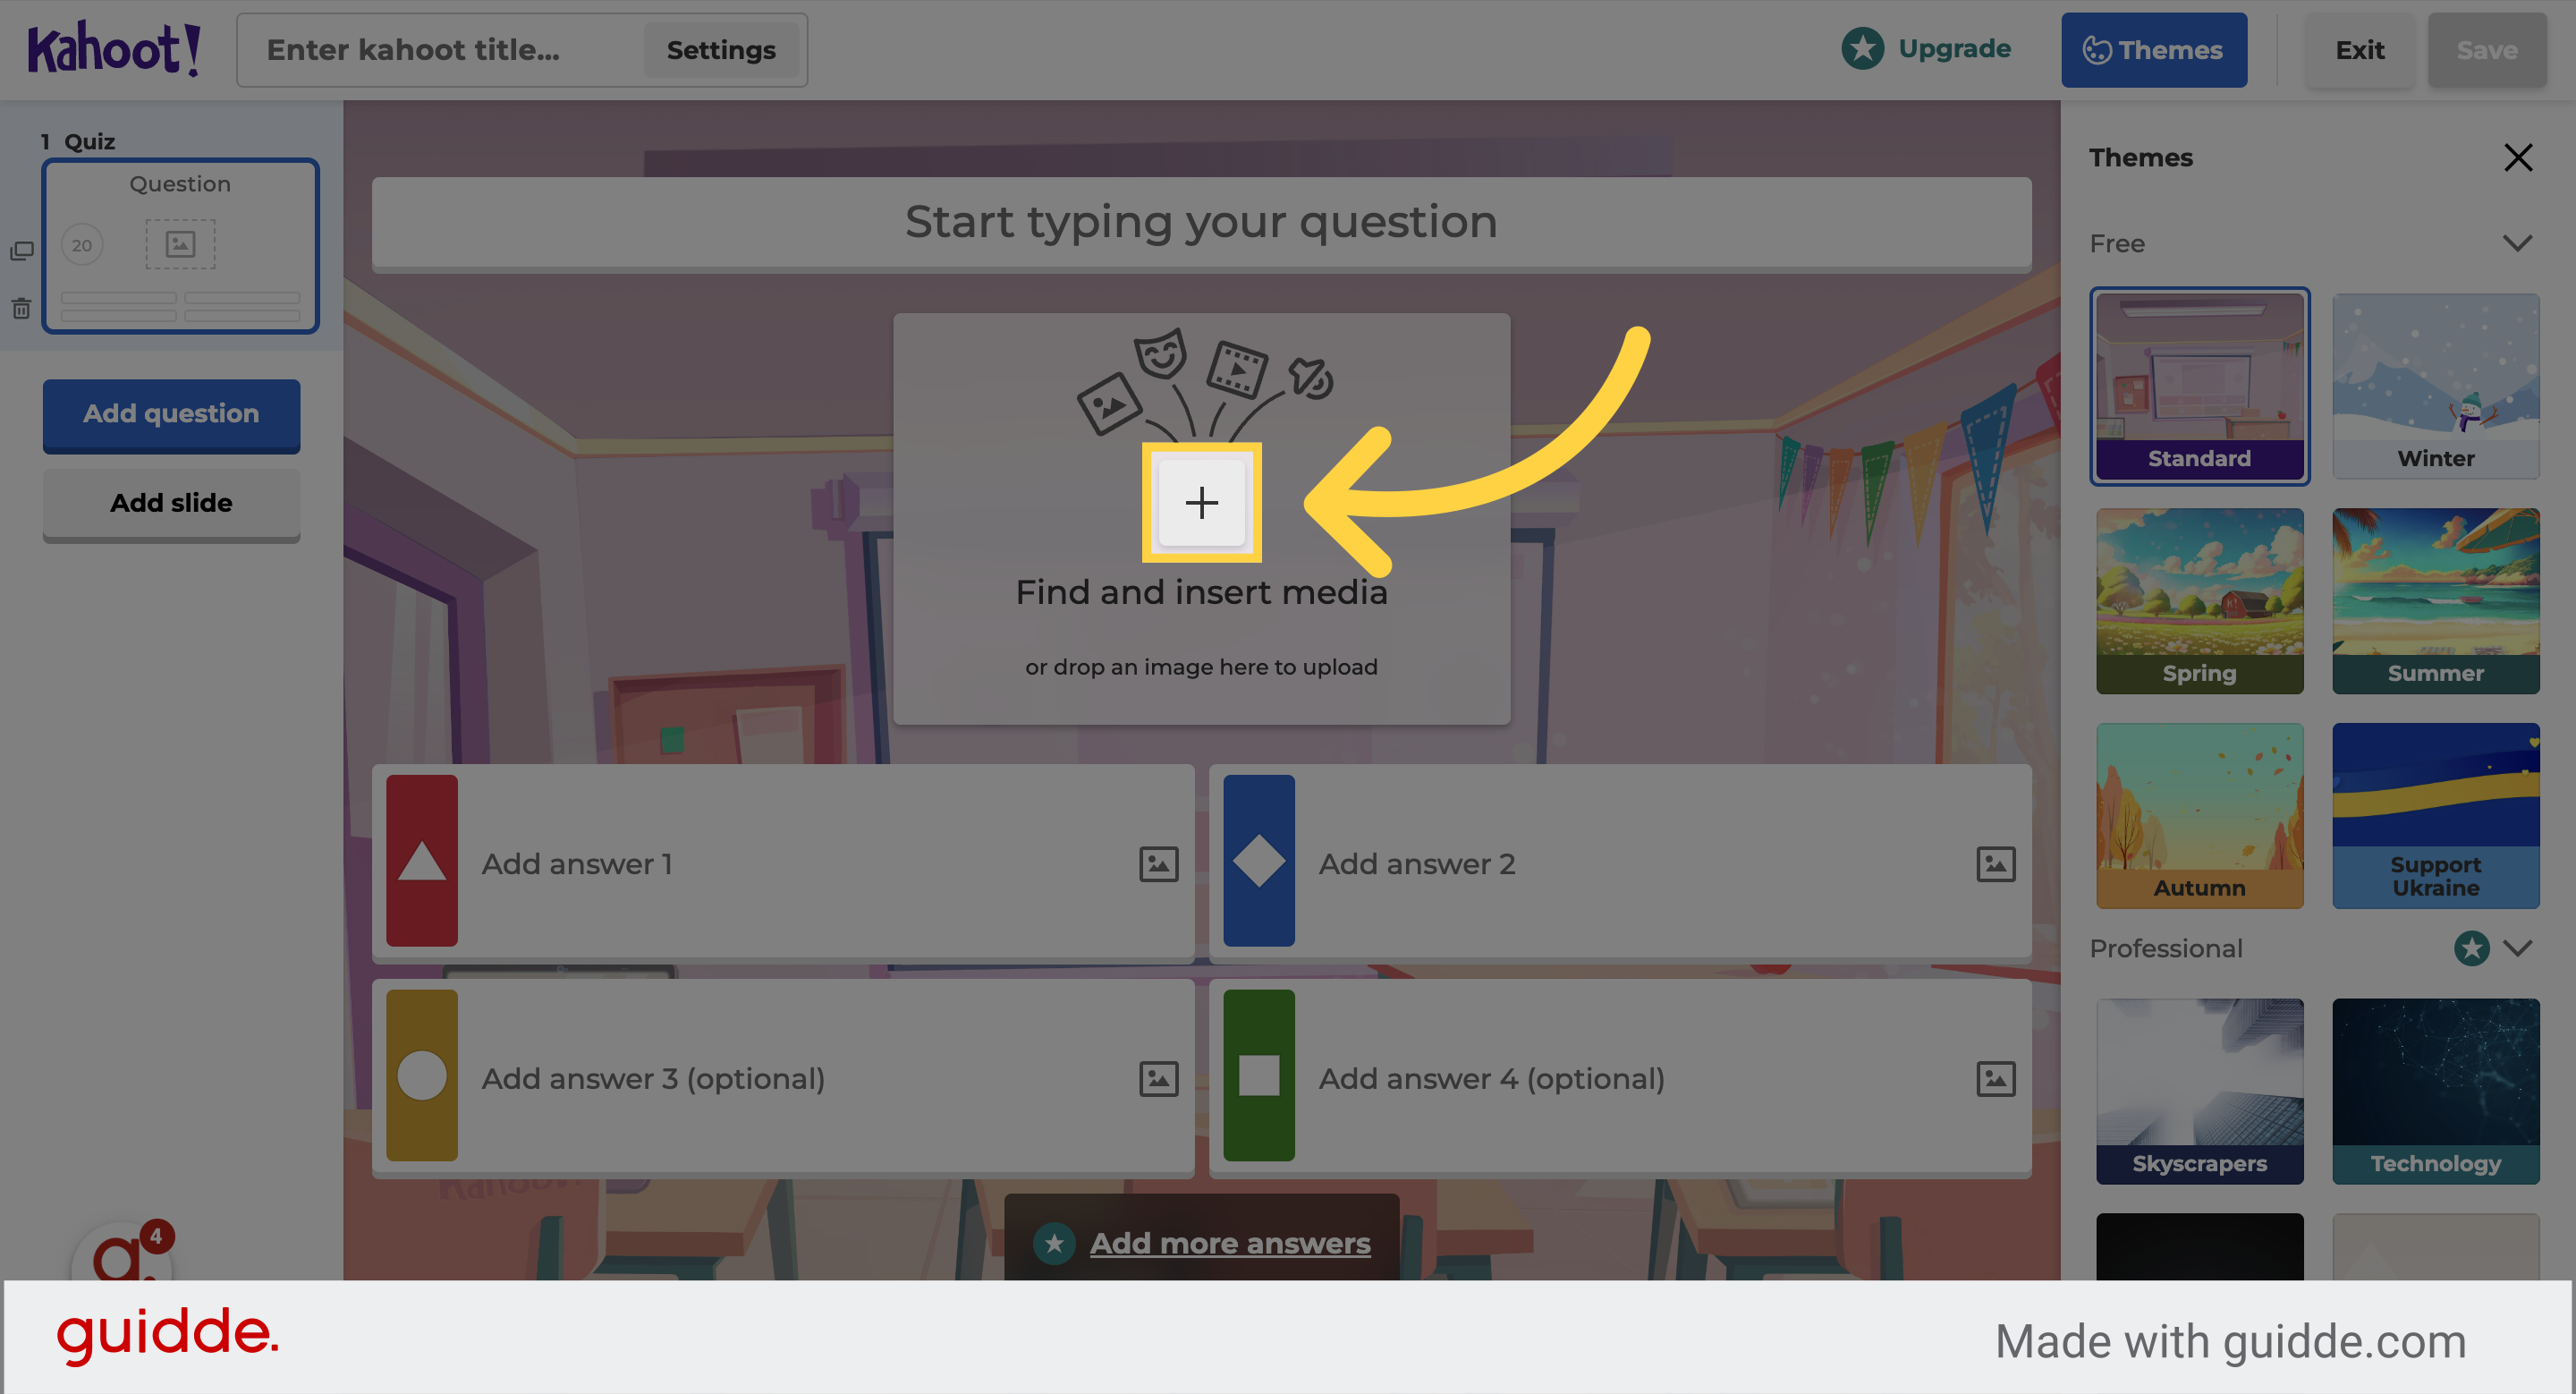2576x1394 pixels.
Task: Click the plus icon to insert media
Action: click(x=1201, y=503)
